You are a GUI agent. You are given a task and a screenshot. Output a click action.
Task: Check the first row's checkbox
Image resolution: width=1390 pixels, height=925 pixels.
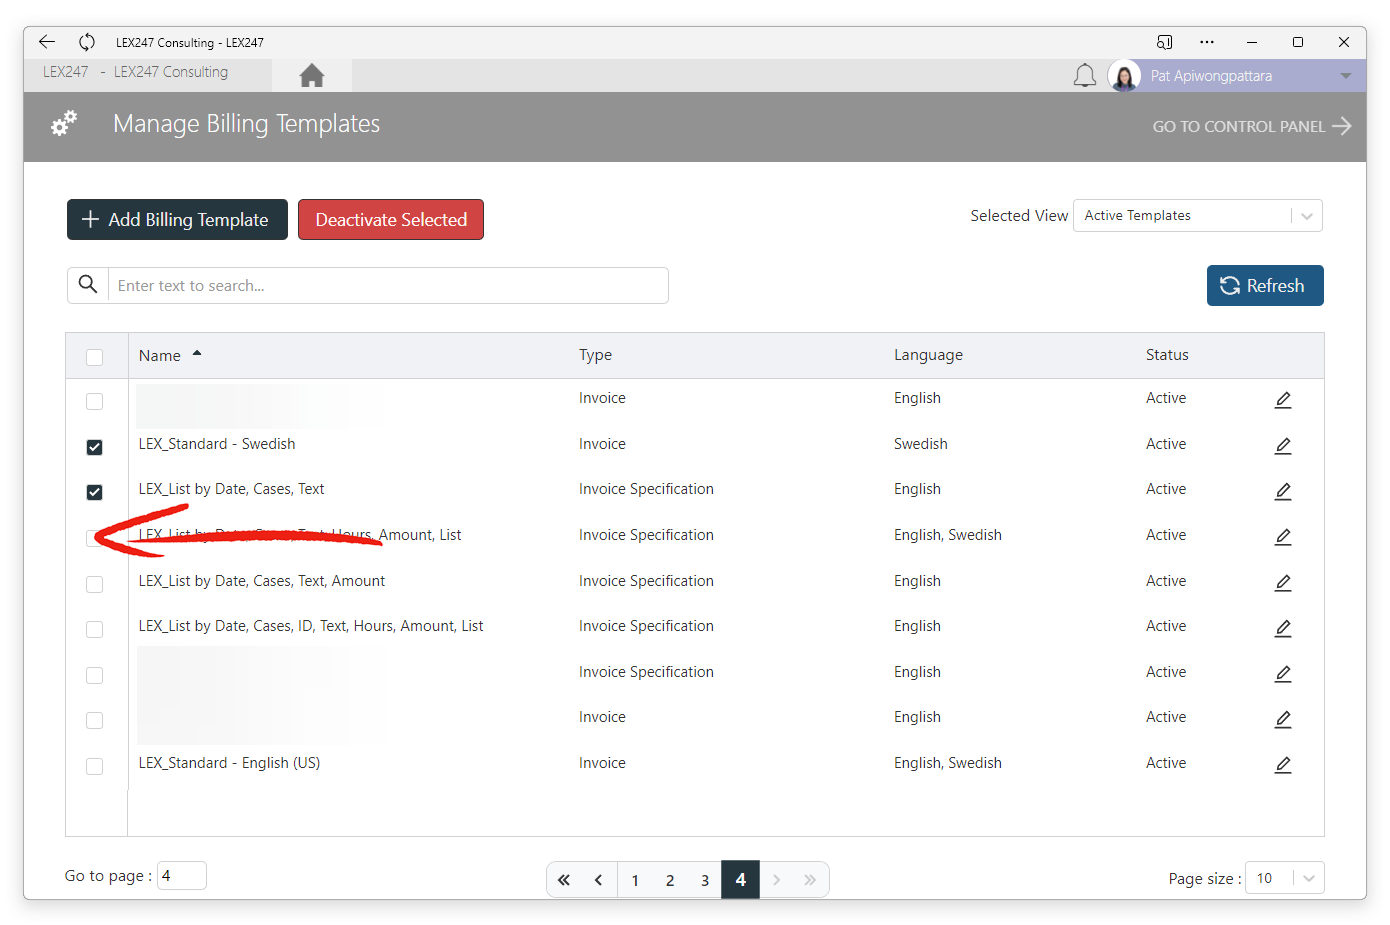tap(95, 401)
